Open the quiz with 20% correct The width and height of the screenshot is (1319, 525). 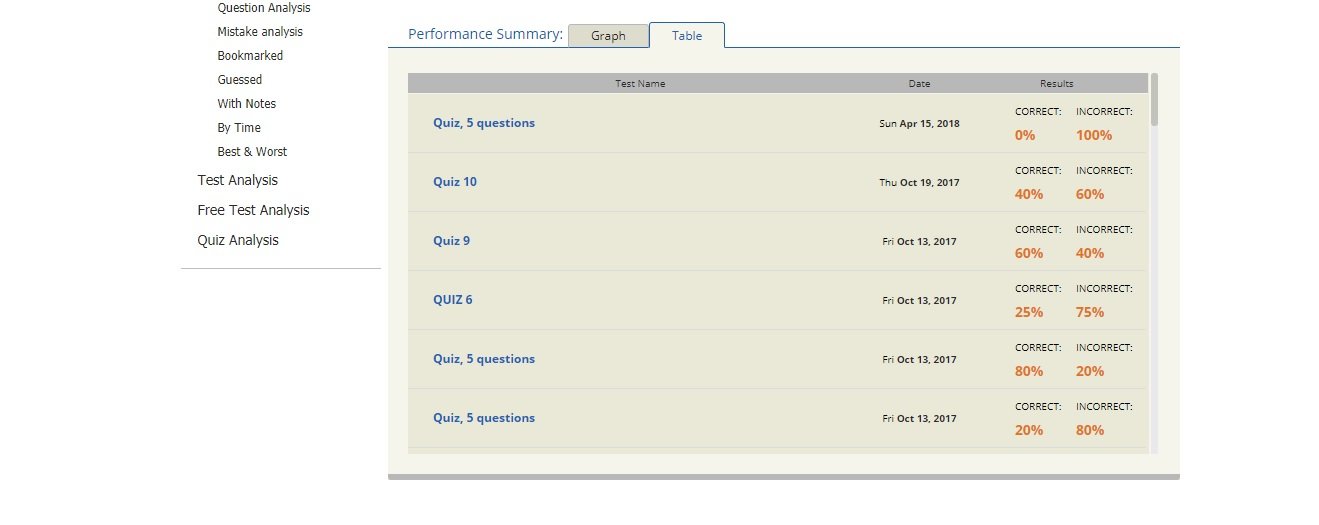click(484, 418)
